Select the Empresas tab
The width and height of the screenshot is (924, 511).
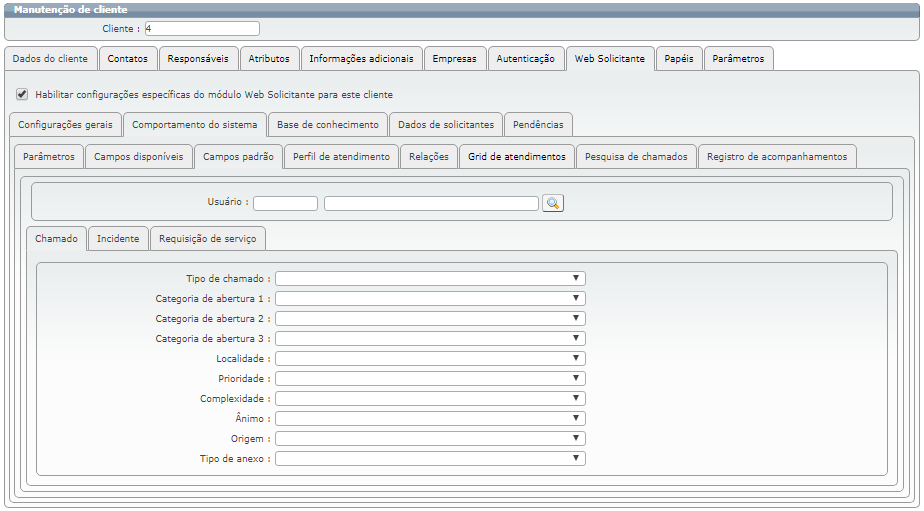coord(455,59)
